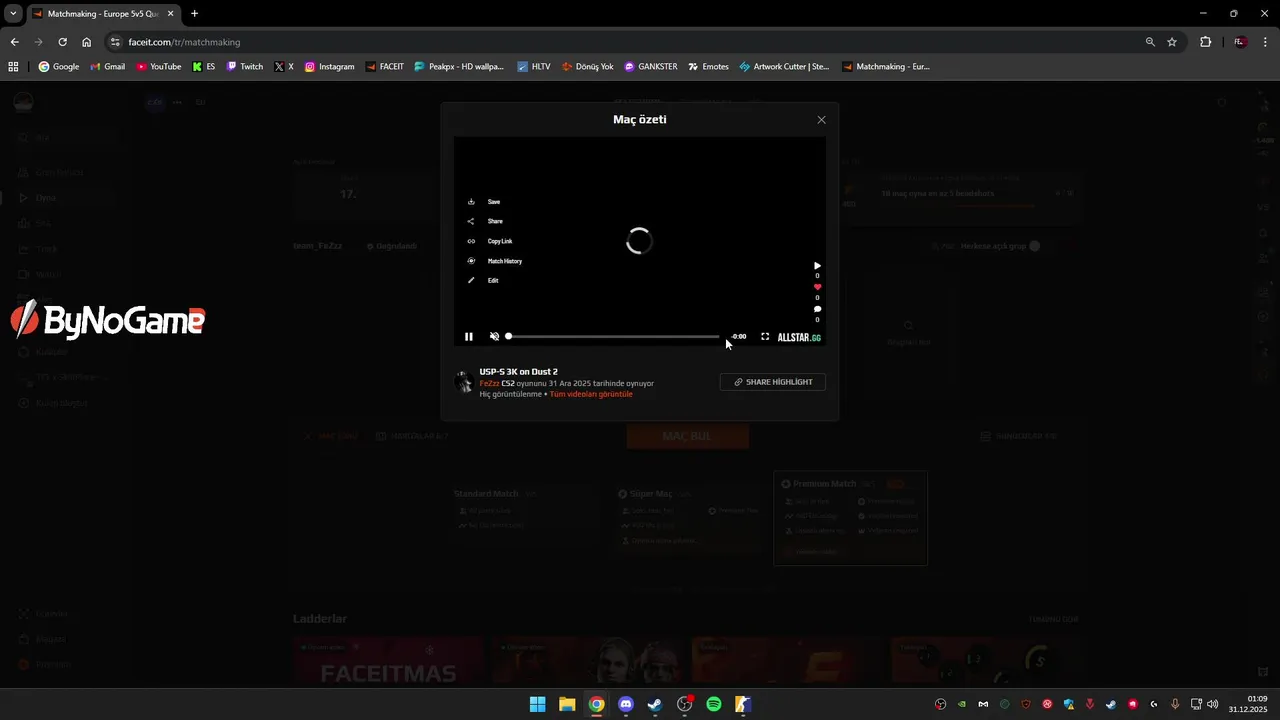Go back in the browser
Viewport: 1280px width, 720px height.
[x=14, y=42]
